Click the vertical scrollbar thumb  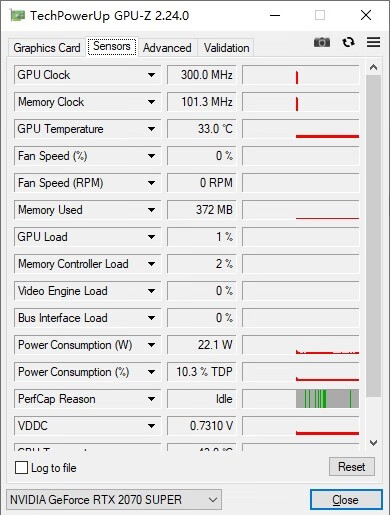(x=373, y=236)
